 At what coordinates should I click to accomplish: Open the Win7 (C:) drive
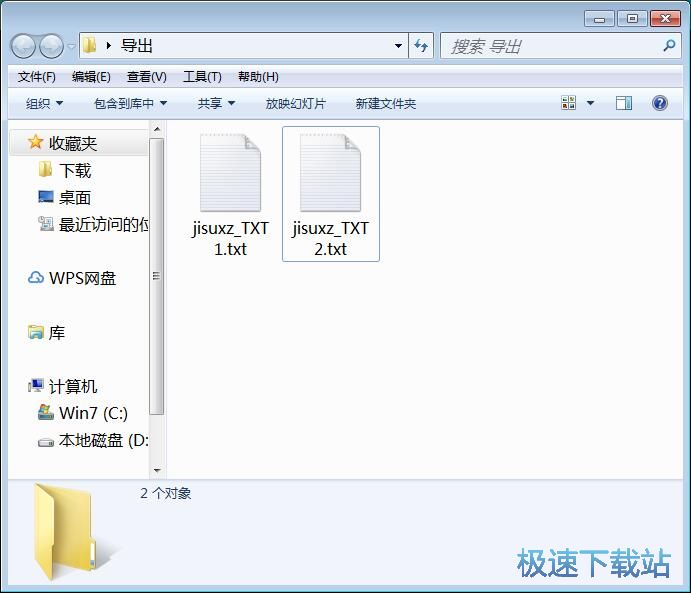93,414
